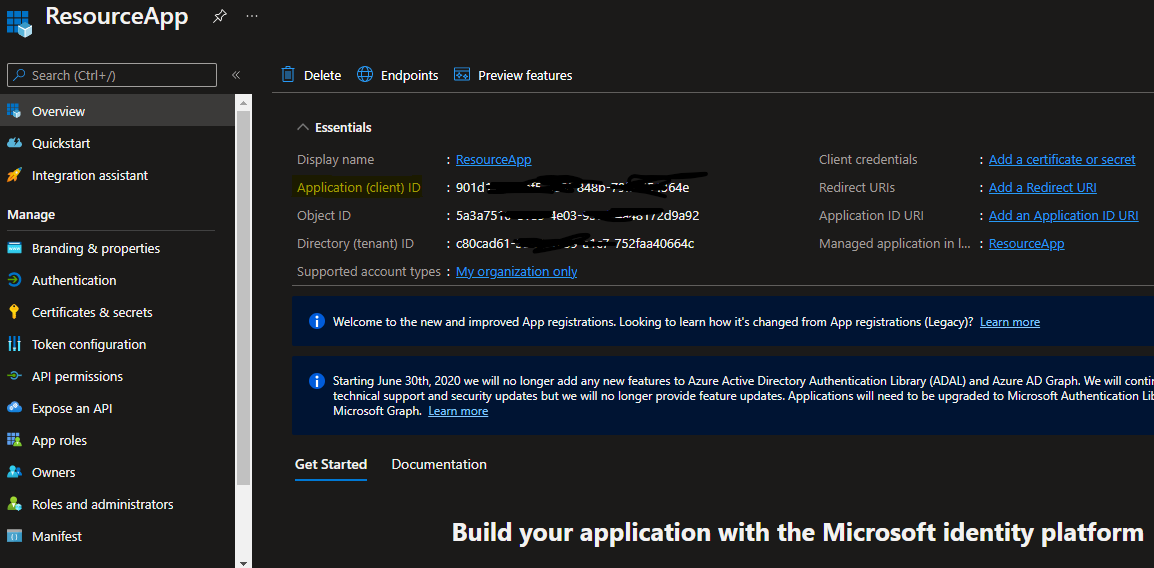Open the Quickstart cloud icon
Viewport: 1154px width, 568px height.
click(14, 143)
